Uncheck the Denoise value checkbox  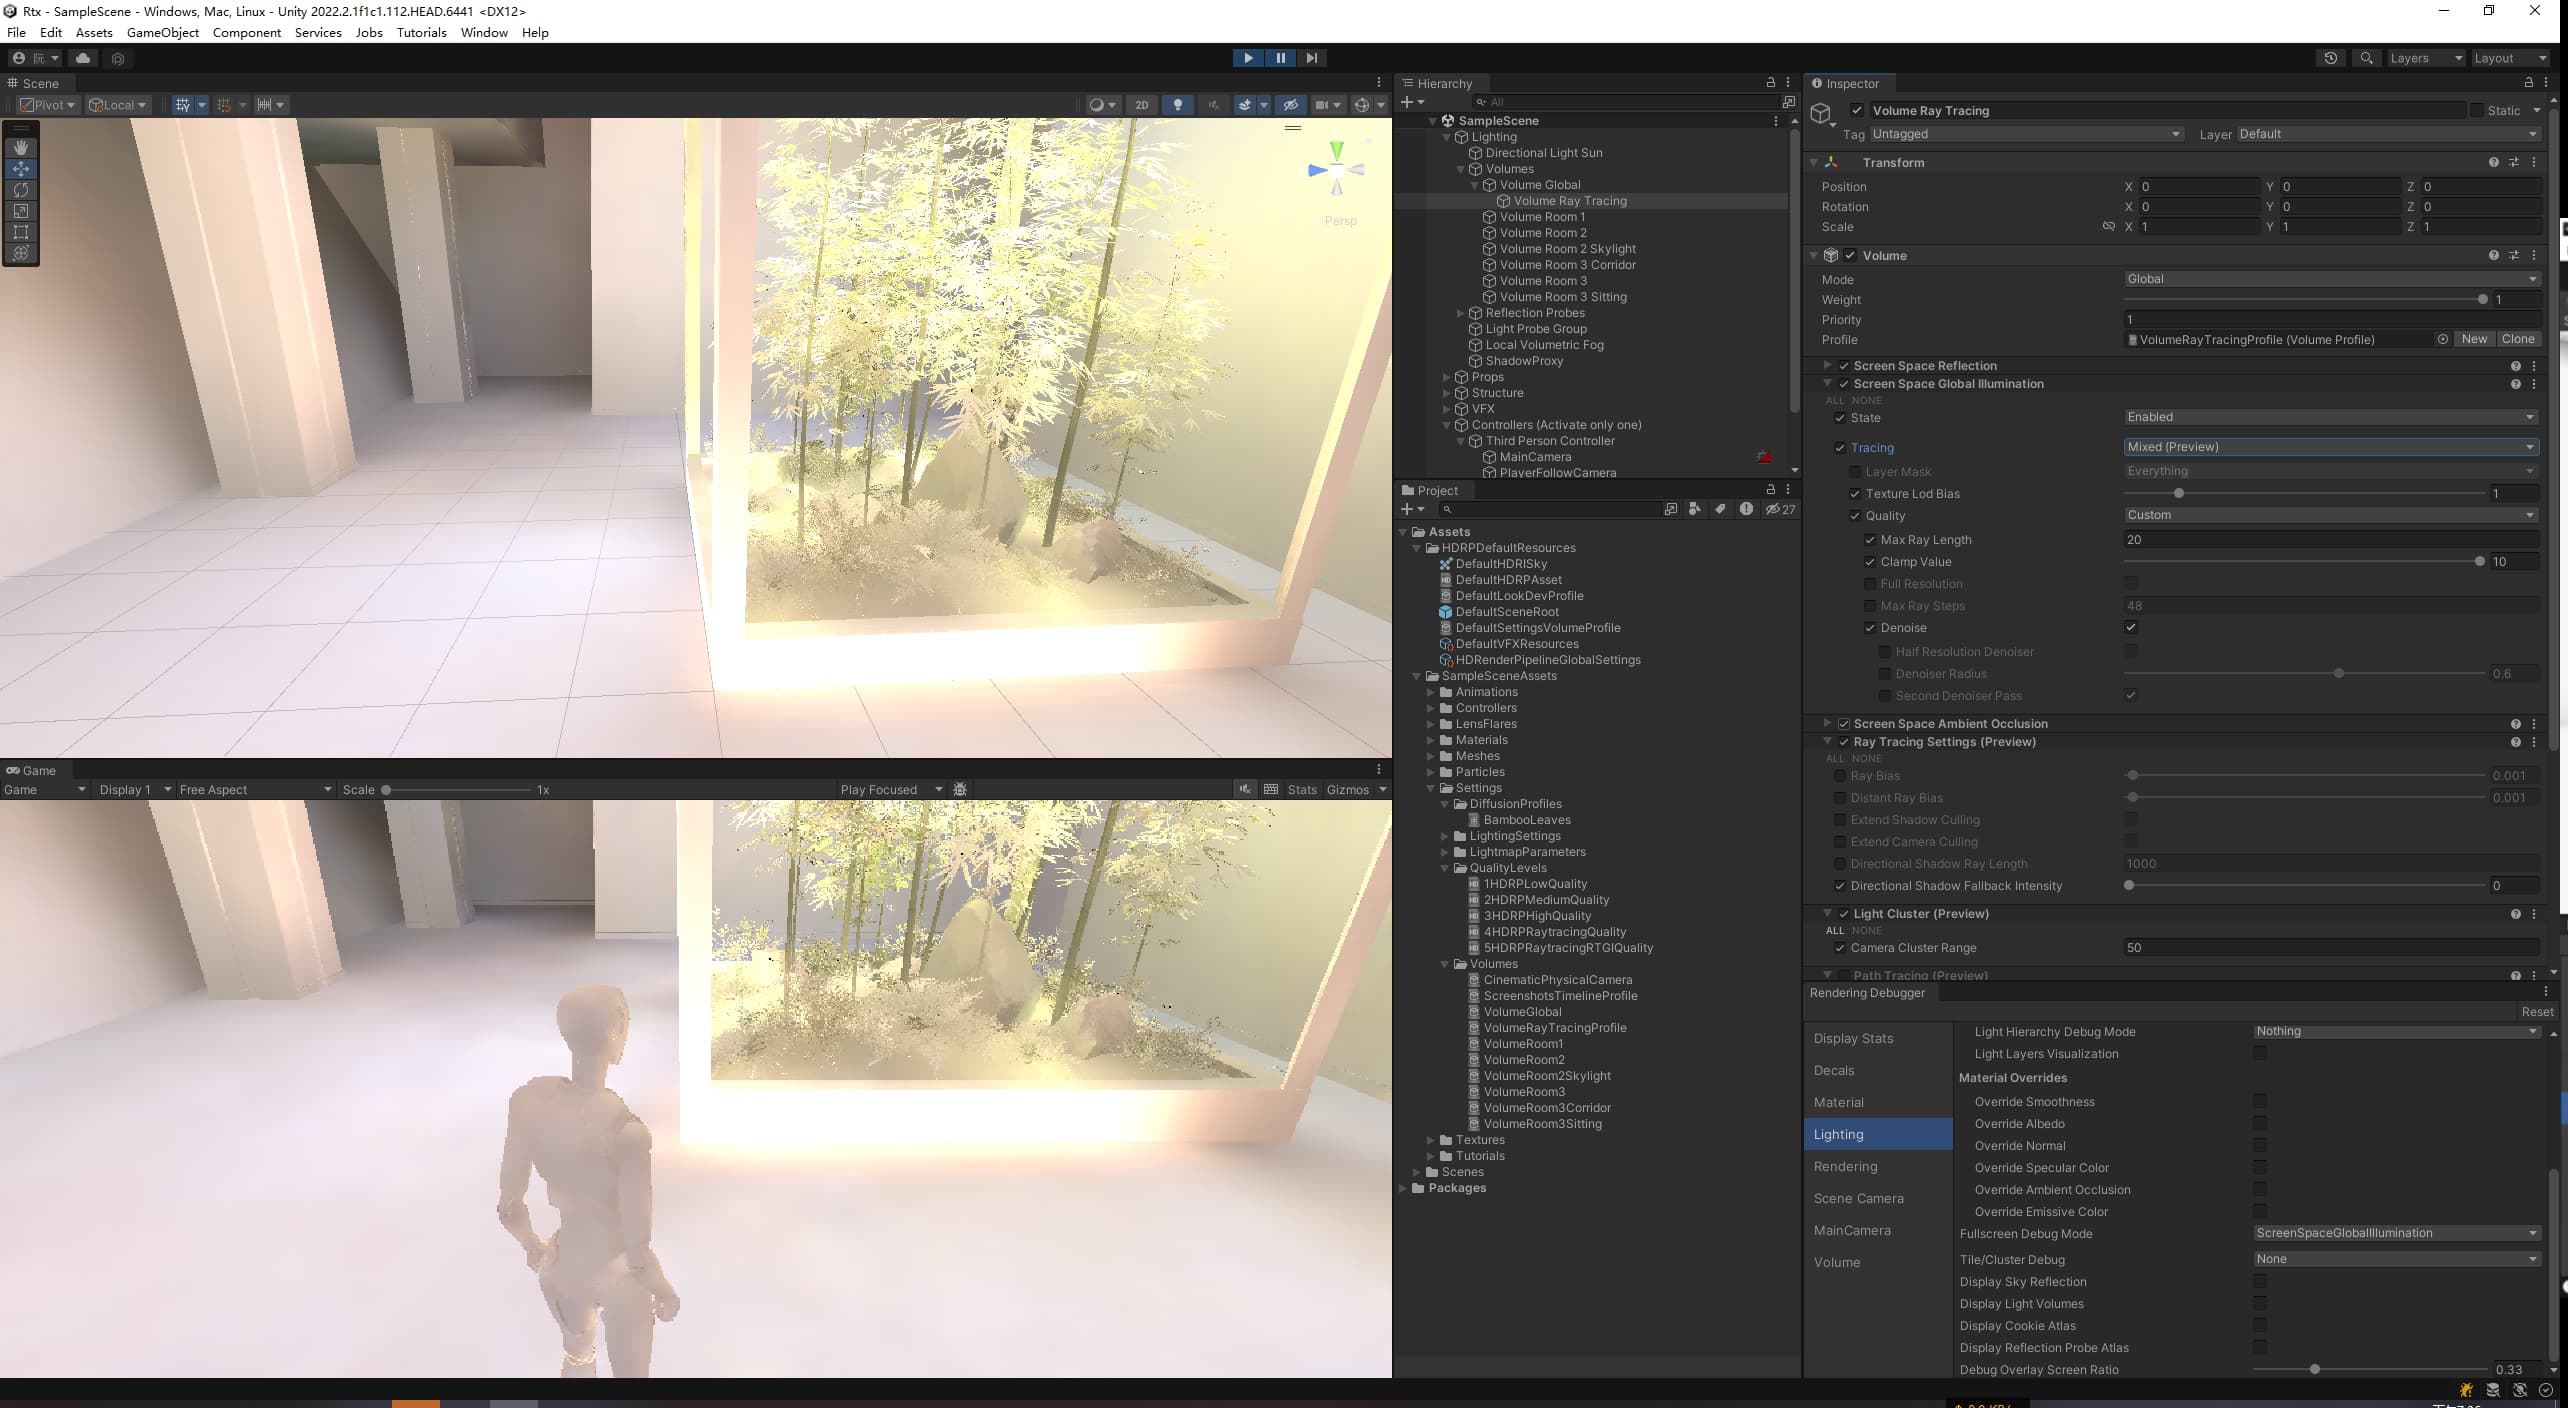point(2131,627)
